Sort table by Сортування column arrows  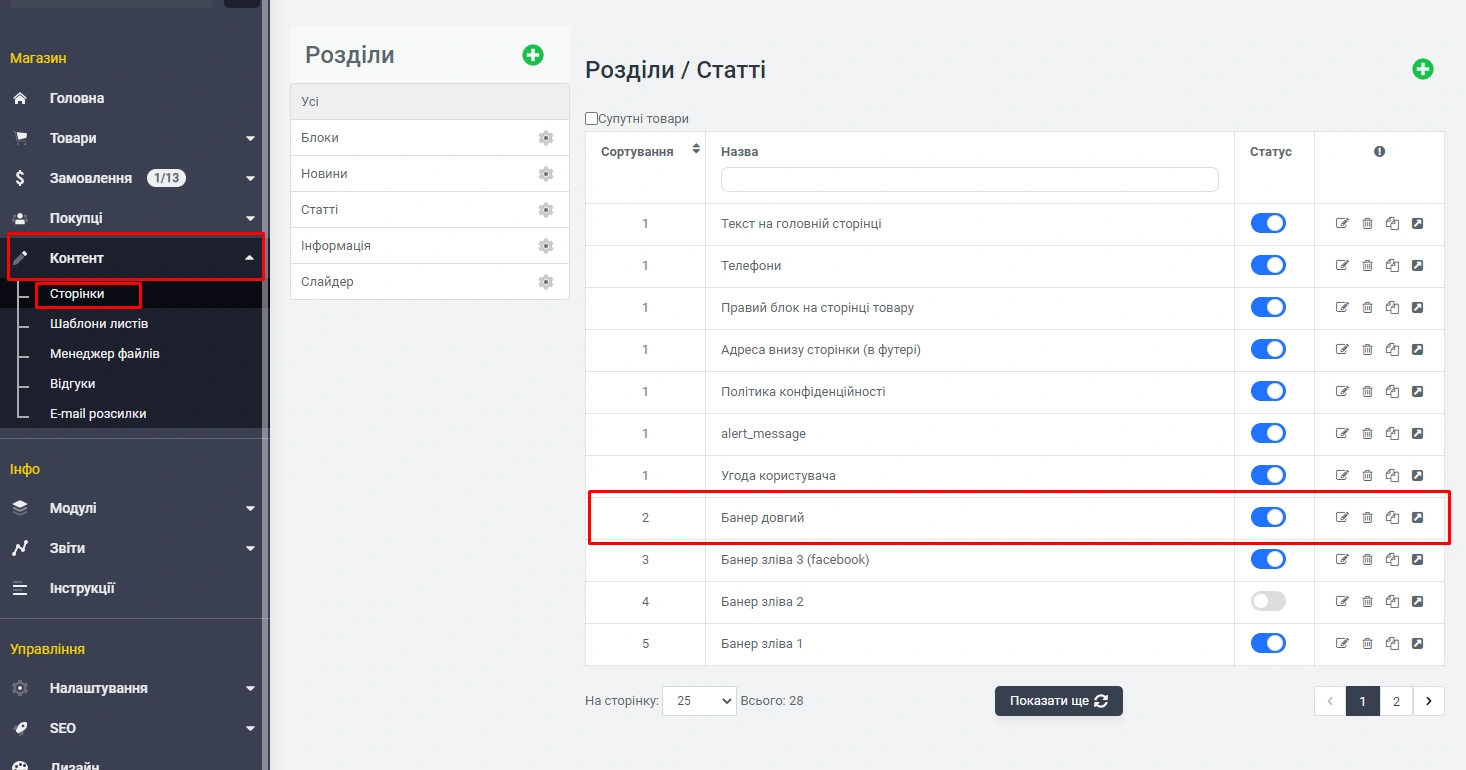pos(696,150)
